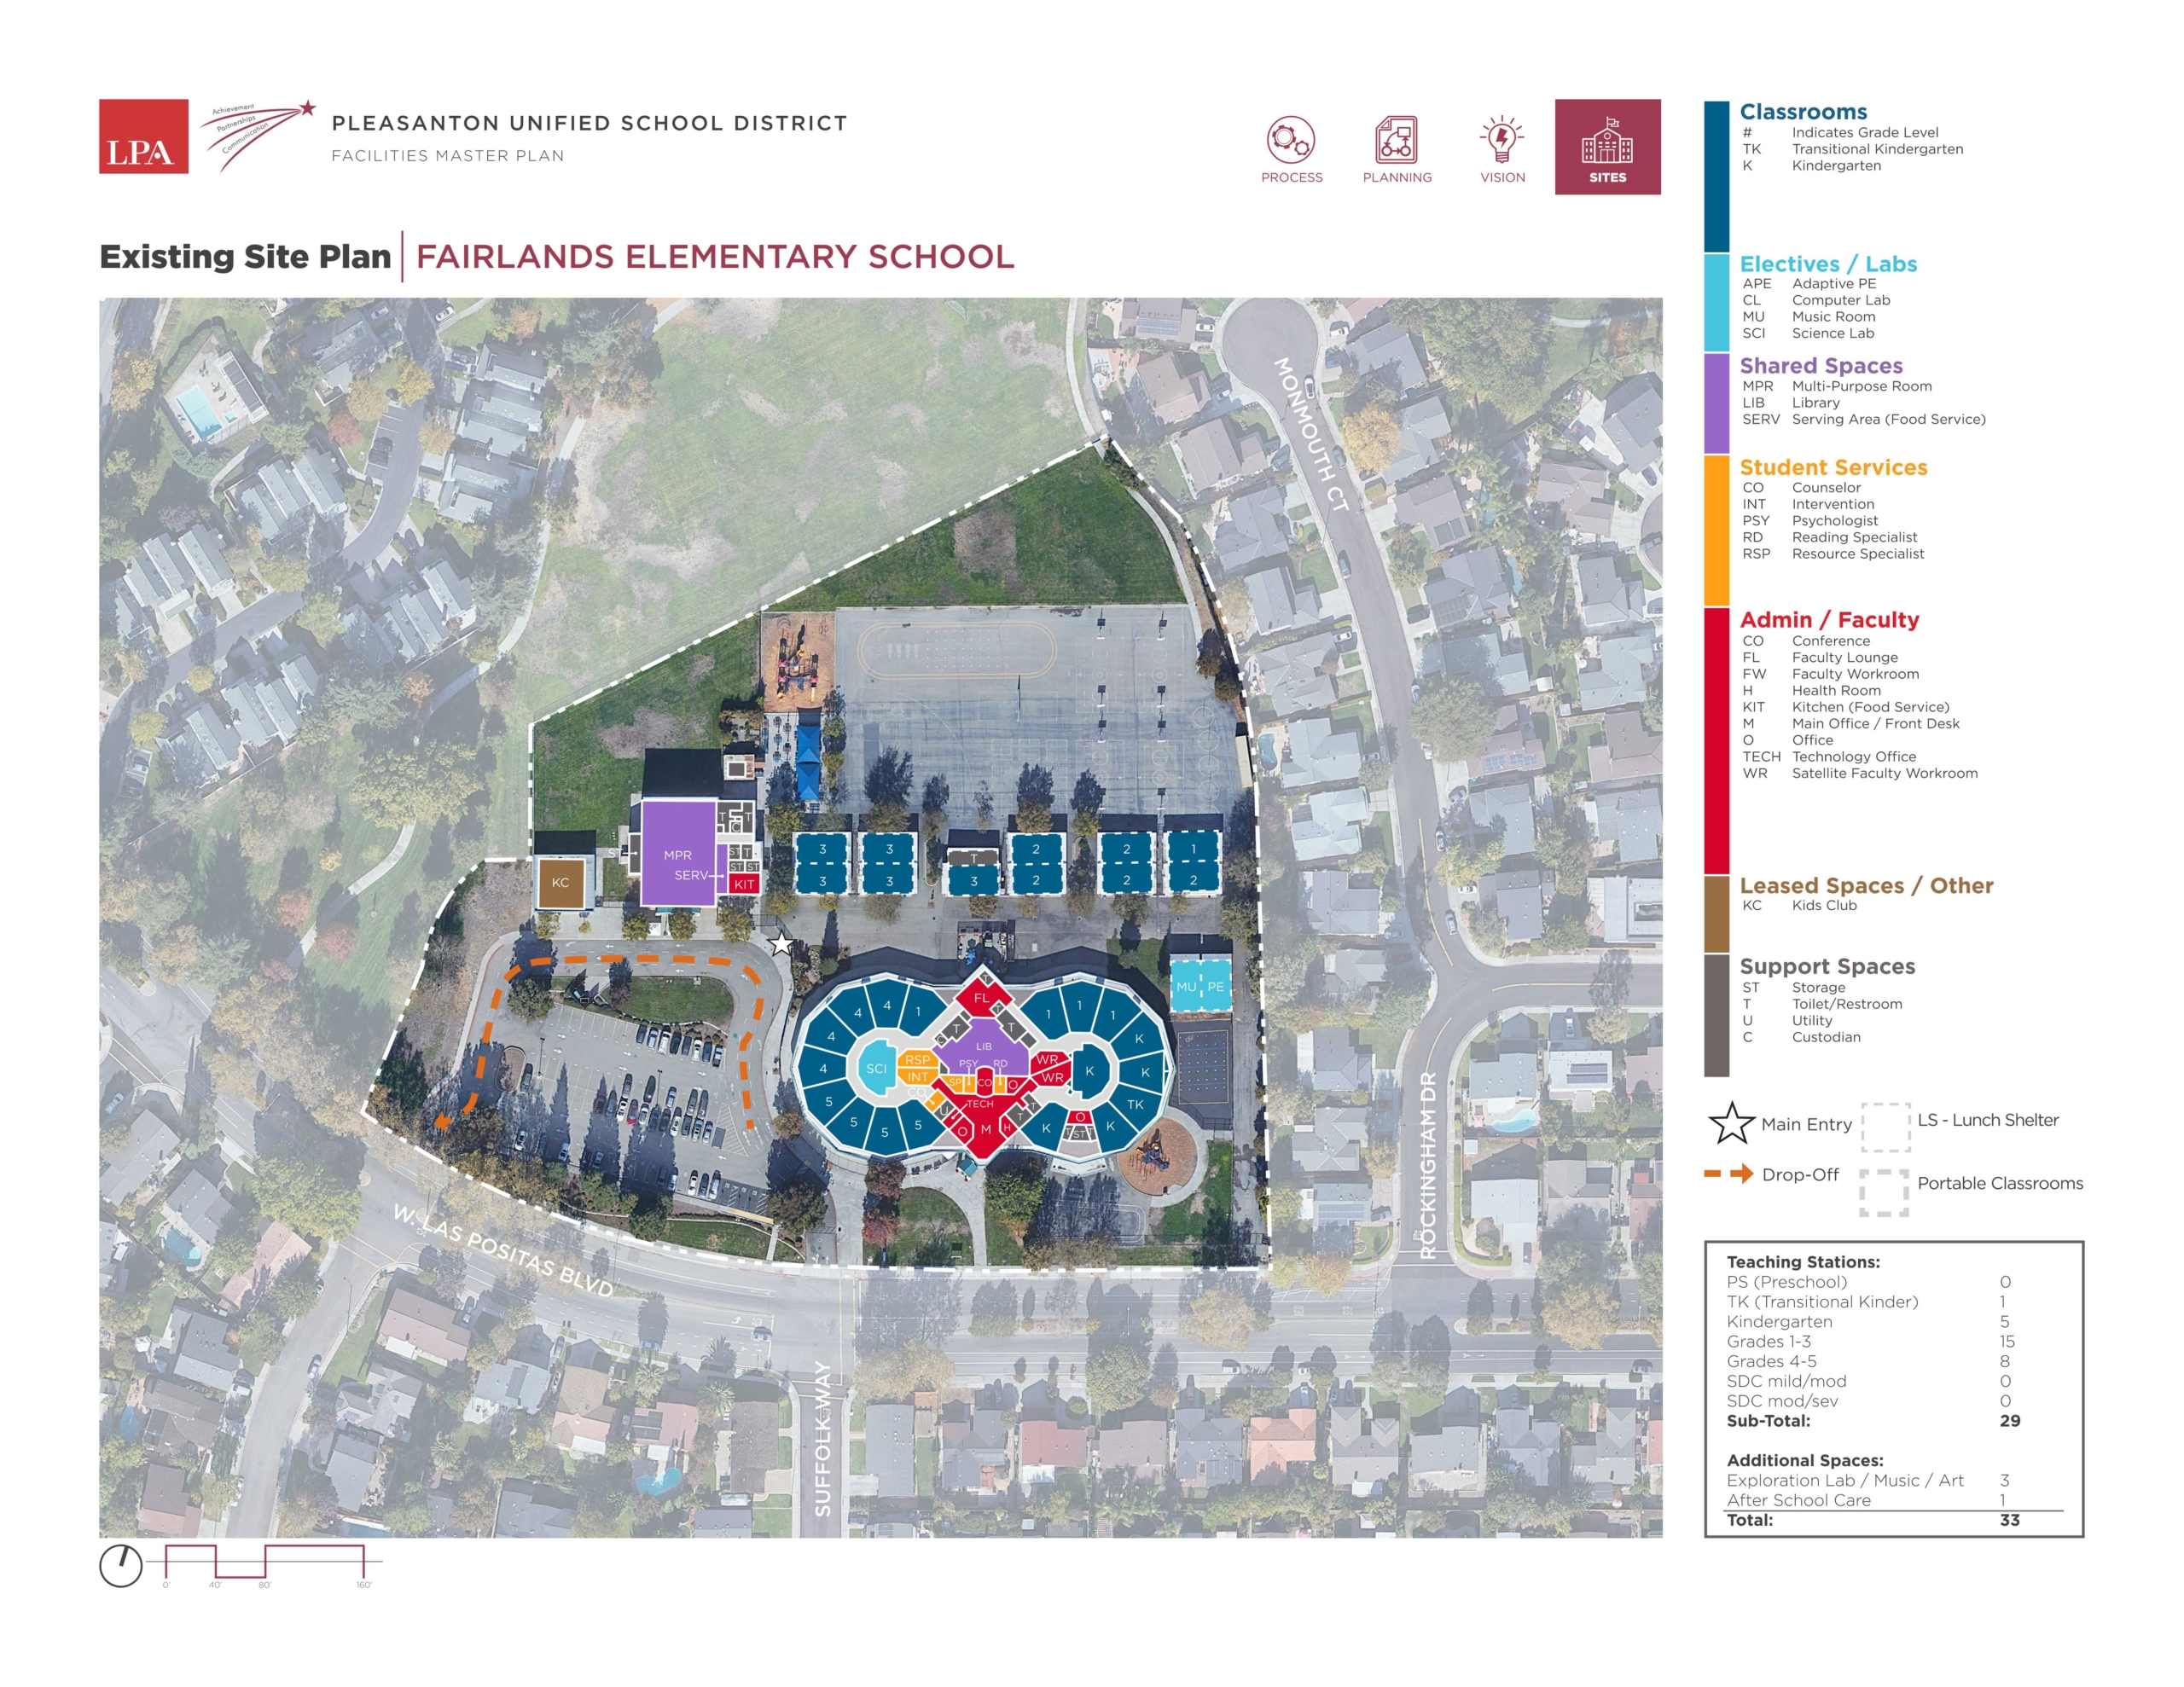Click the cyan MU PE building
Screen dimensions: 2184x1687
click(x=1200, y=986)
